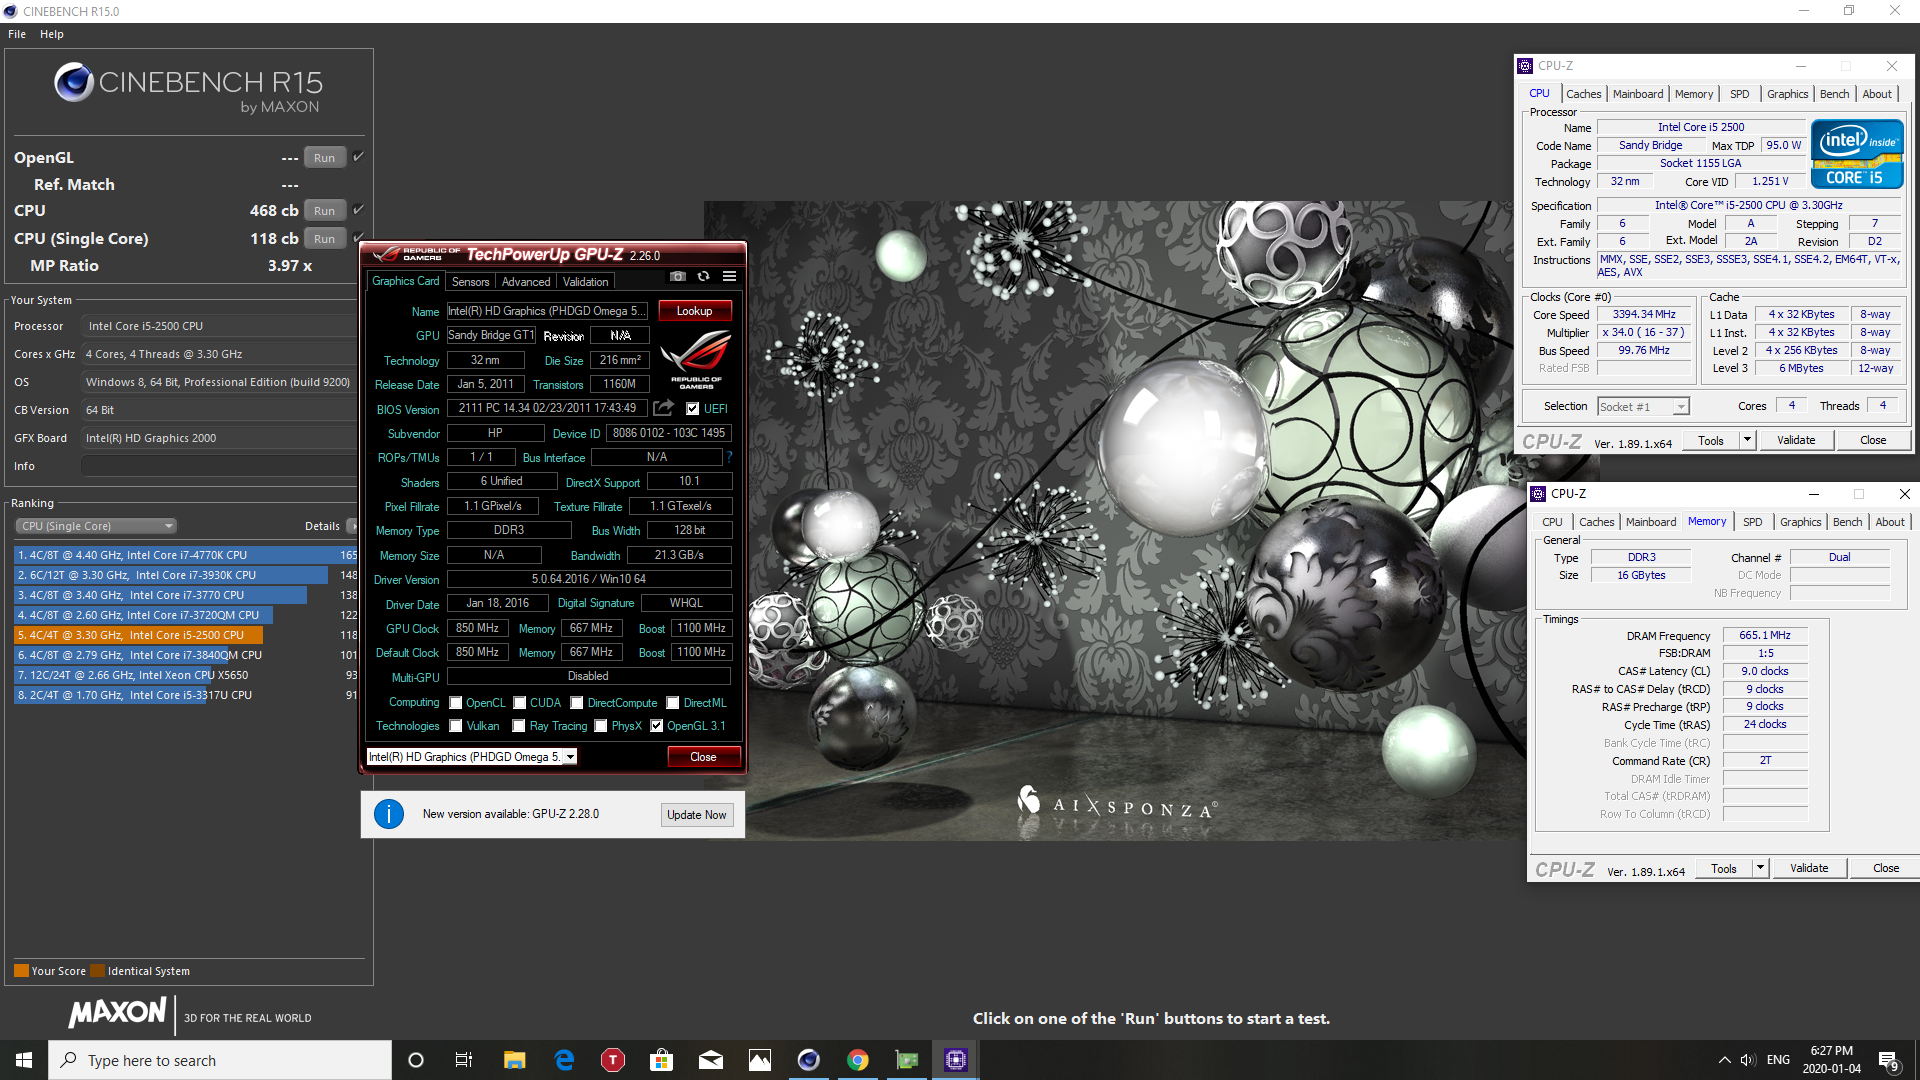Image resolution: width=1920 pixels, height=1080 pixels.
Task: Click the orange Your Score legend swatch
Action: click(21, 971)
